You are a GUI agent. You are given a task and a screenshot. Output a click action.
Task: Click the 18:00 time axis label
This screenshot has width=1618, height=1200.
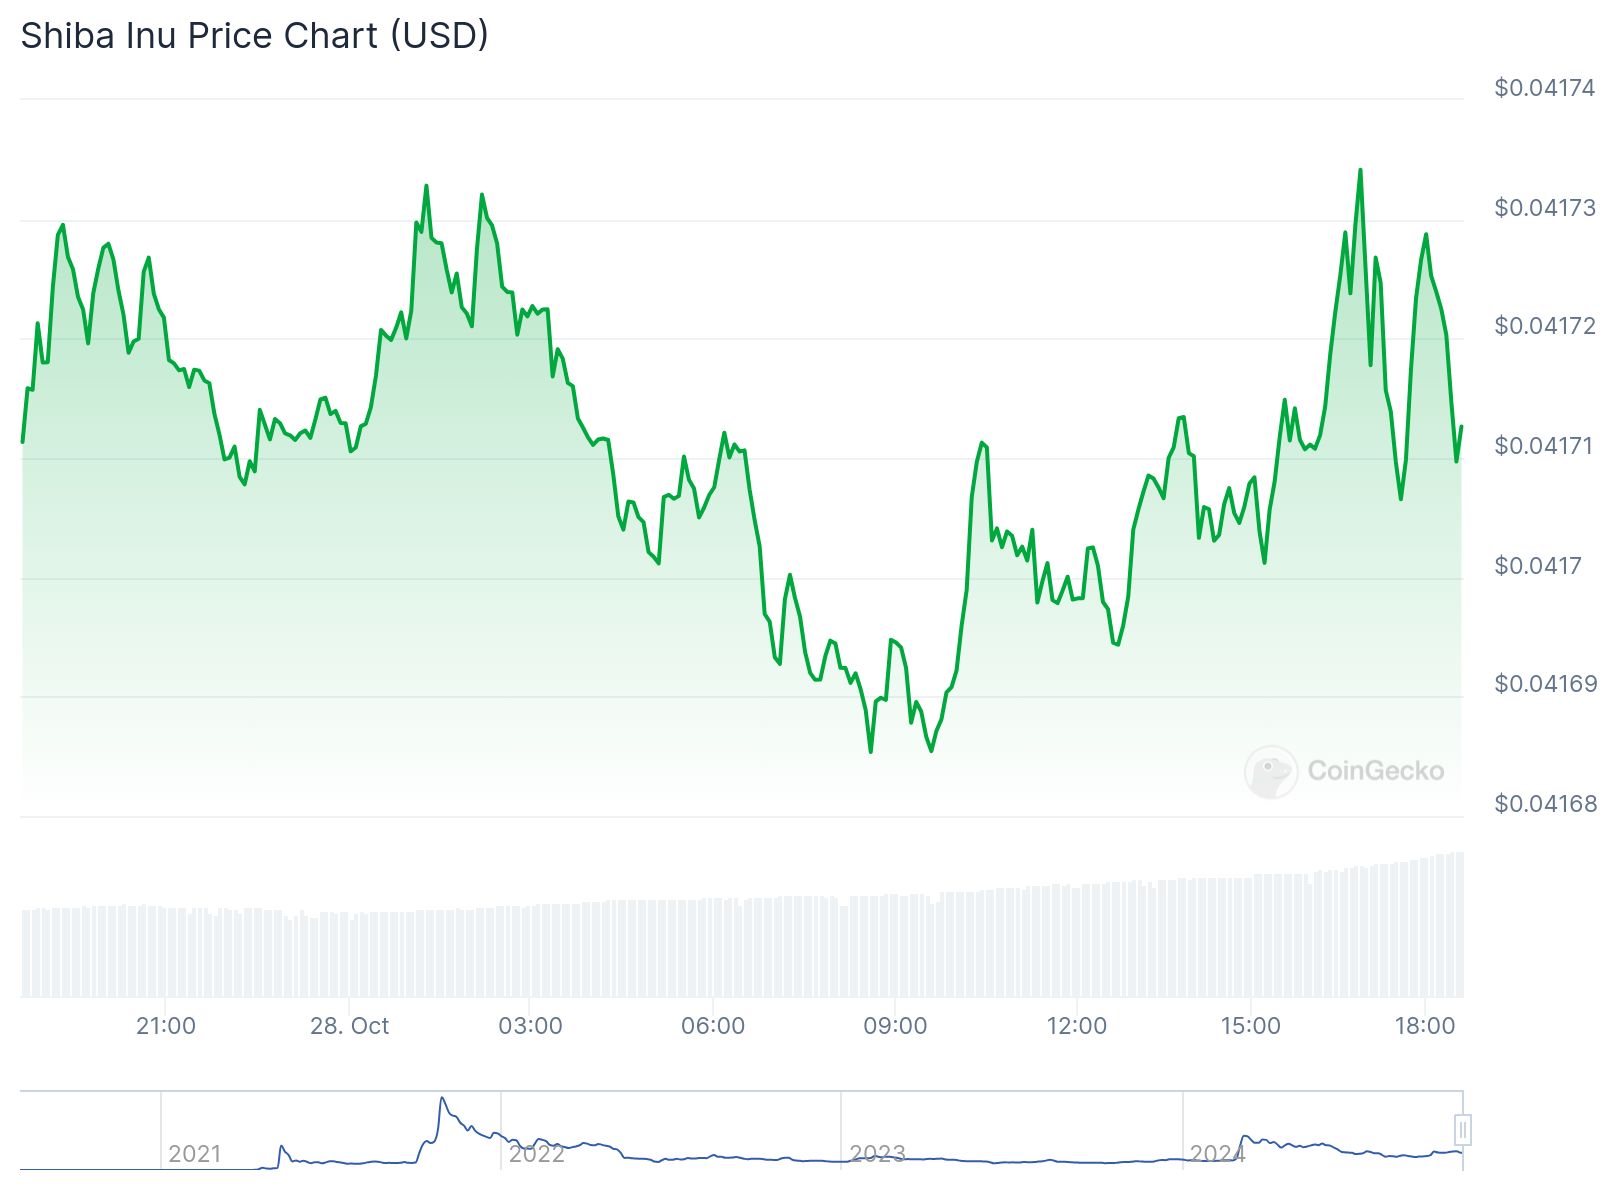[x=1425, y=1026]
